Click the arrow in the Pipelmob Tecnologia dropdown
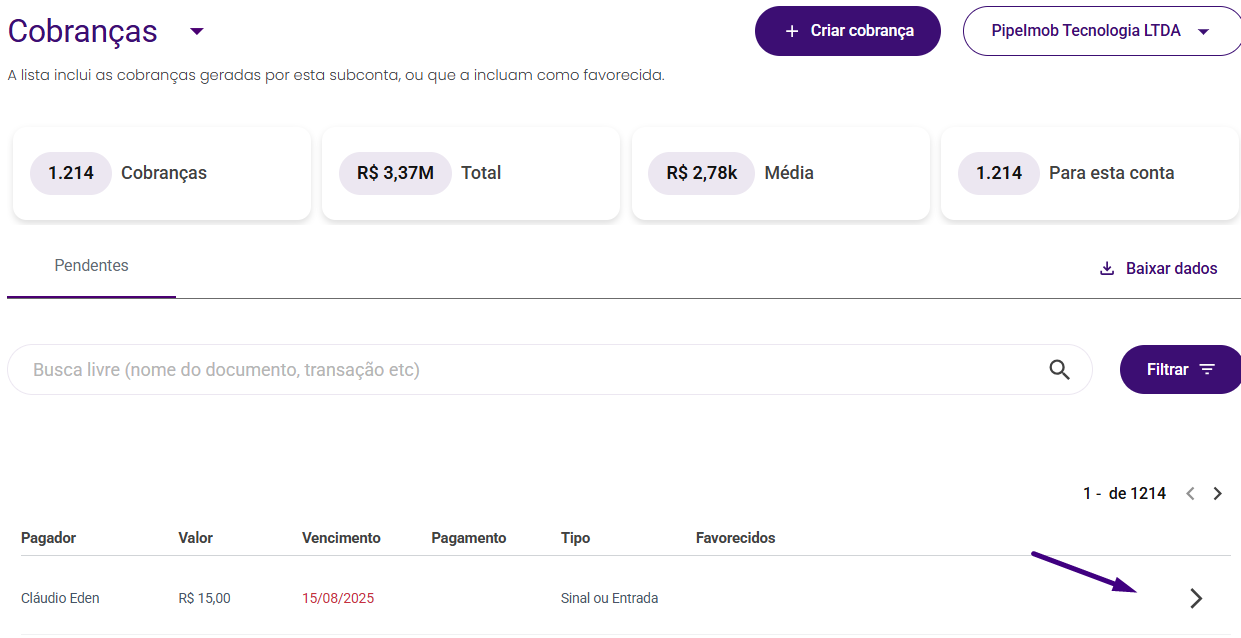This screenshot has width=1241, height=638. (x=1204, y=31)
